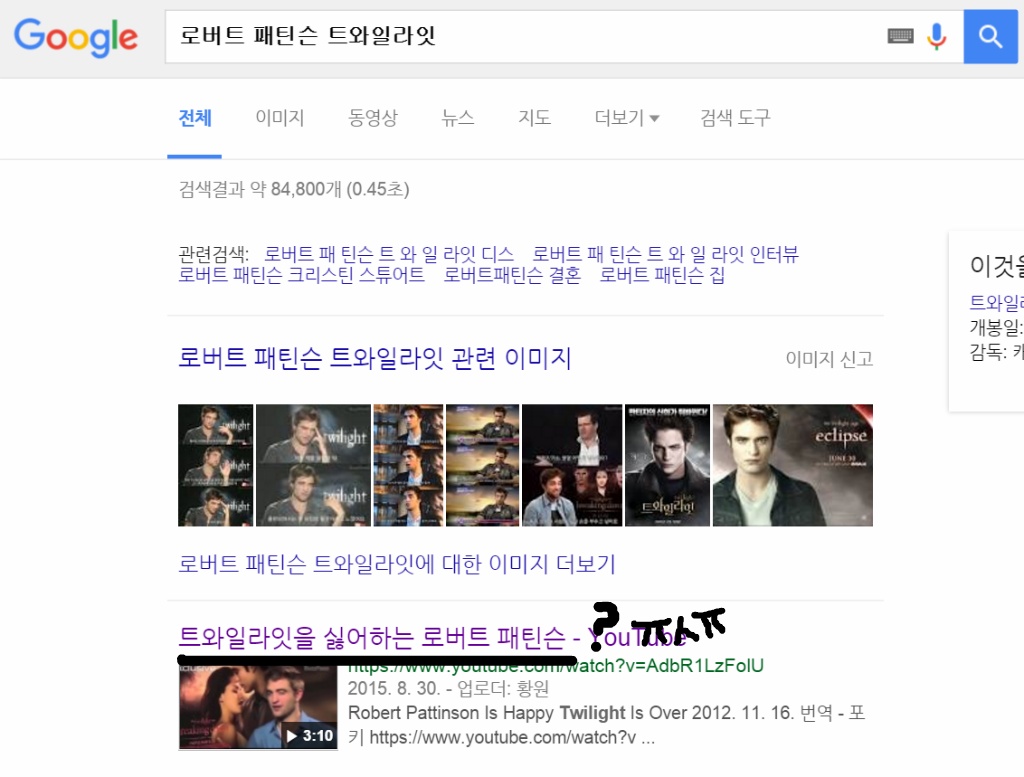Click the 2015. 8. 30. upload date text

393,689
